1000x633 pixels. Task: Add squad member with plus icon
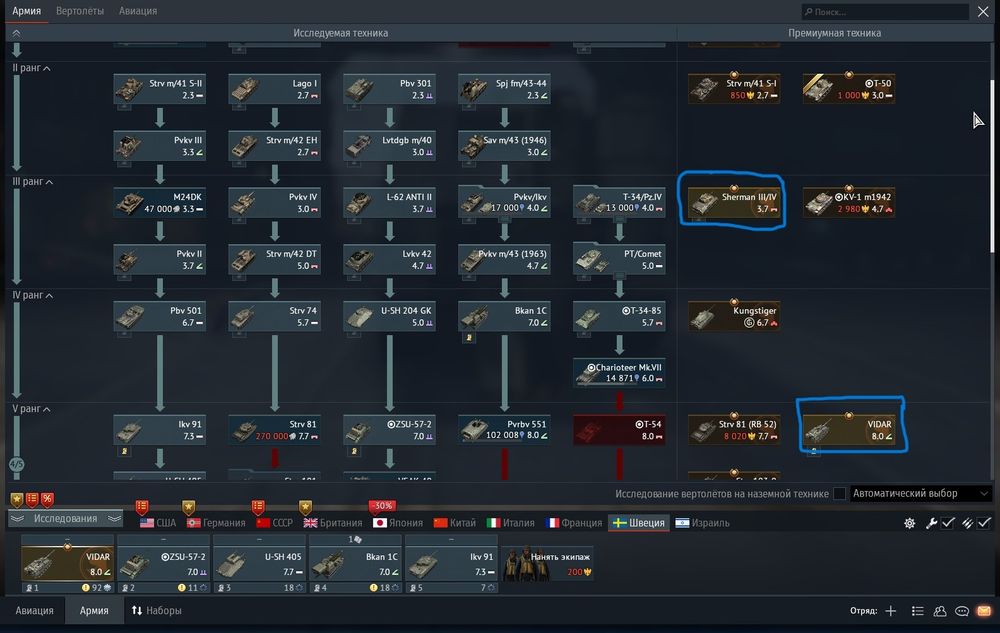pyautogui.click(x=891, y=611)
